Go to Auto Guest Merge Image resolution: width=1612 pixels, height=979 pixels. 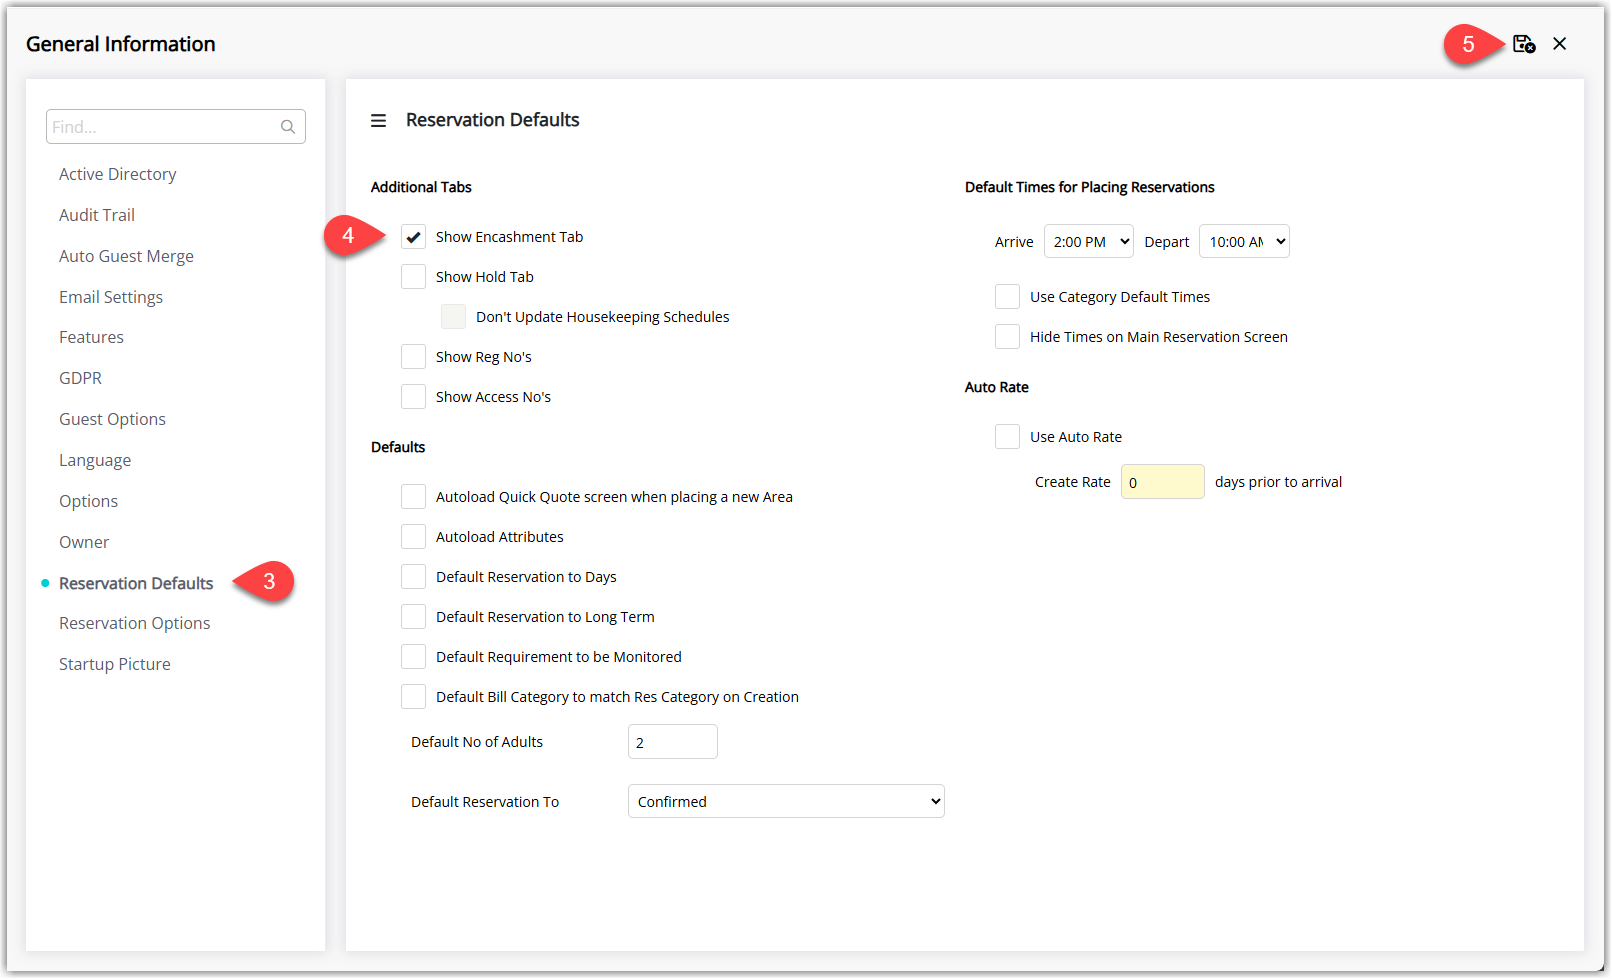point(127,256)
